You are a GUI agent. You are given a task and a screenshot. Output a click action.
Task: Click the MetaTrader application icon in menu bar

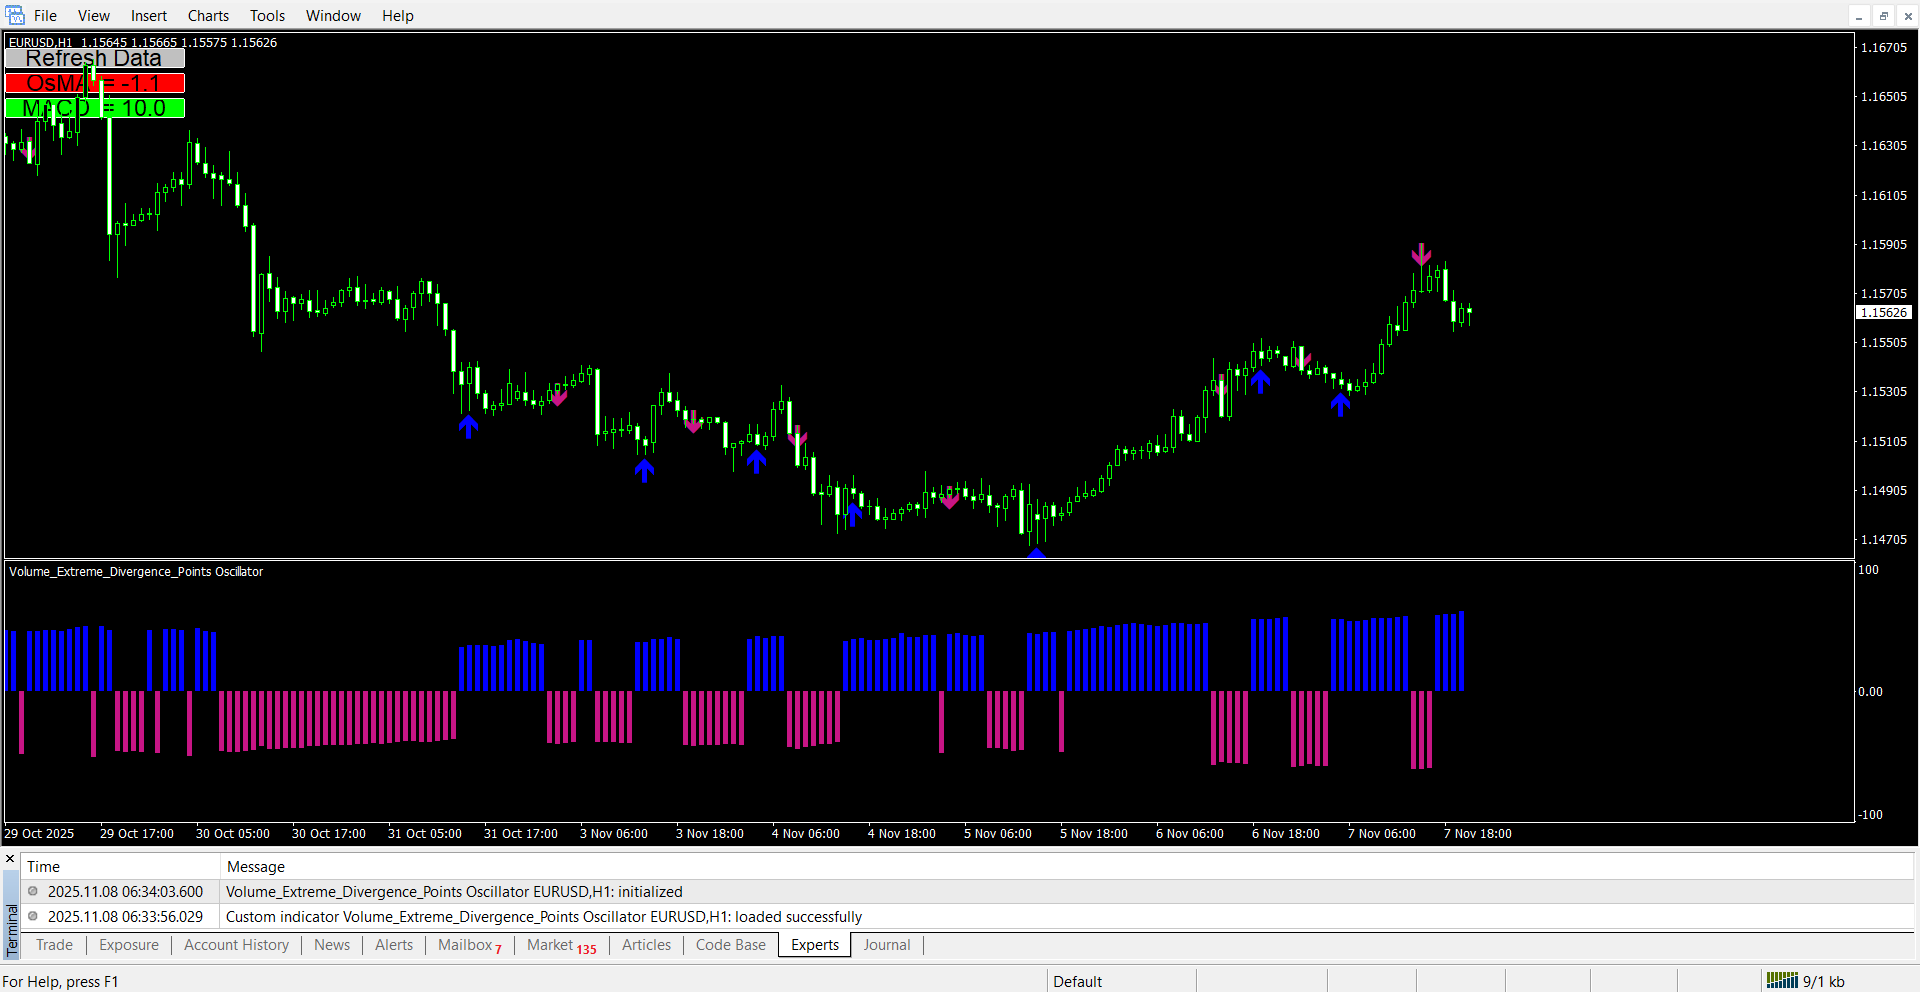[x=15, y=15]
